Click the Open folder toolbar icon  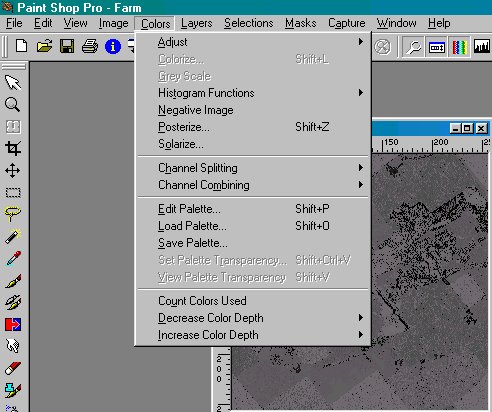[x=44, y=46]
